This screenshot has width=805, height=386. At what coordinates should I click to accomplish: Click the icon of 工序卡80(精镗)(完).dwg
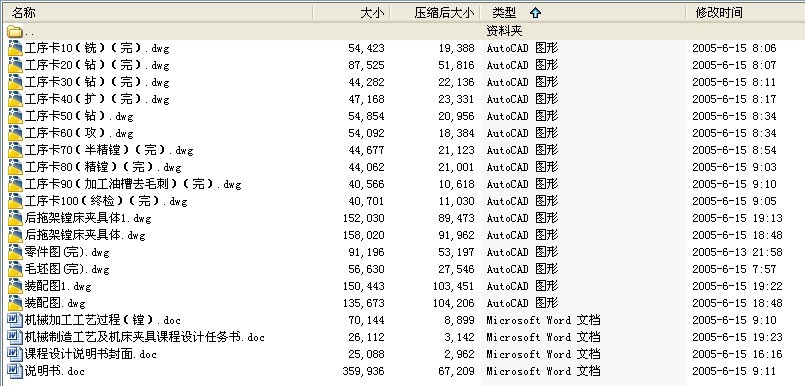pyautogui.click(x=15, y=167)
